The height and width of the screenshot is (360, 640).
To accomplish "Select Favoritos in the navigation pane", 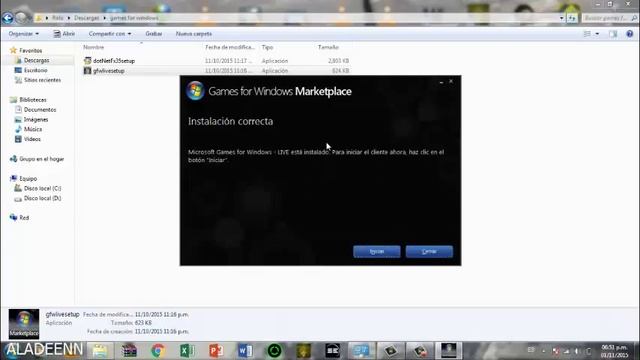I will point(30,51).
